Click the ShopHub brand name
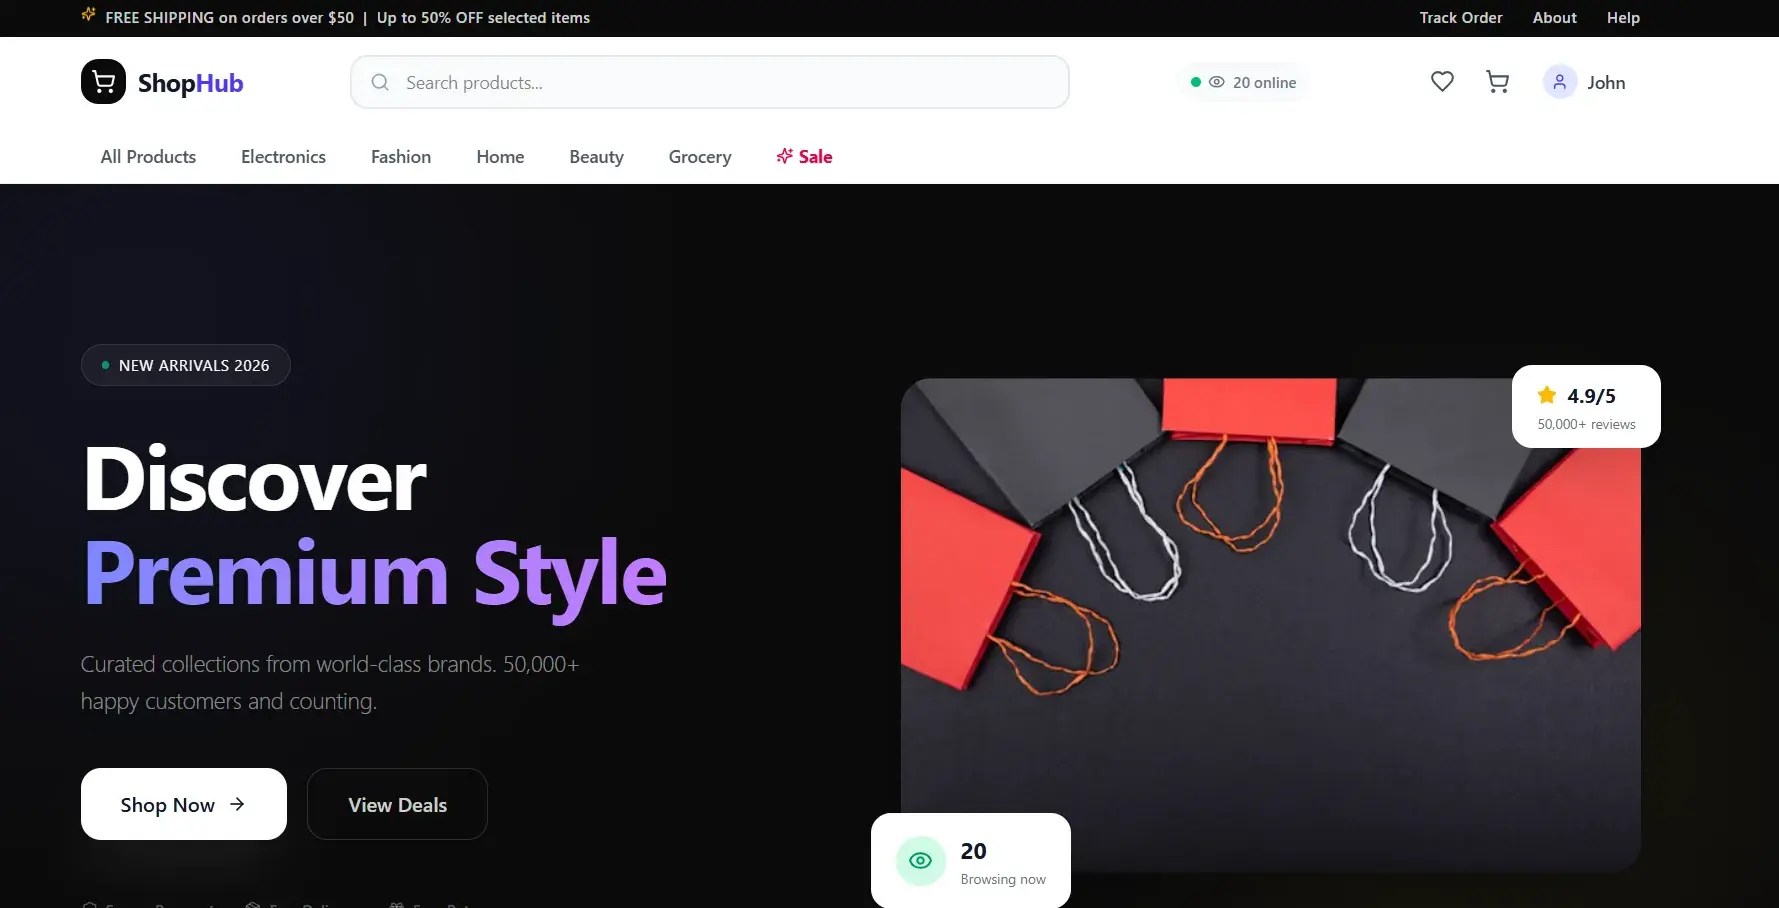Image resolution: width=1779 pixels, height=908 pixels. tap(190, 83)
